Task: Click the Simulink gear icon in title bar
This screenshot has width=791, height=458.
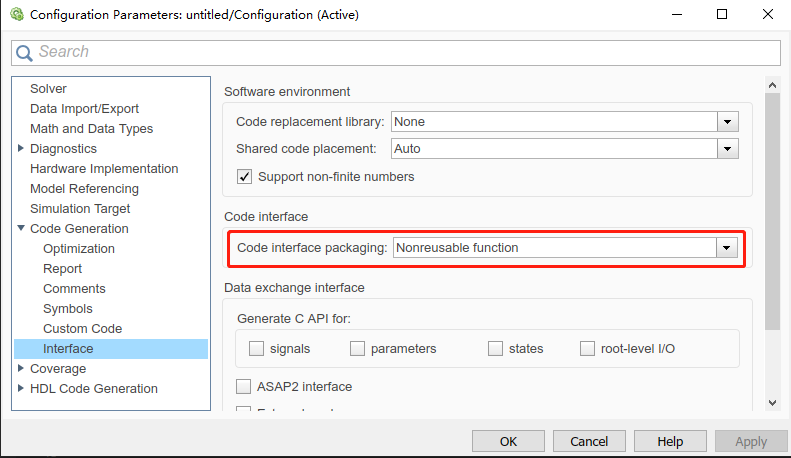Action: [x=15, y=14]
